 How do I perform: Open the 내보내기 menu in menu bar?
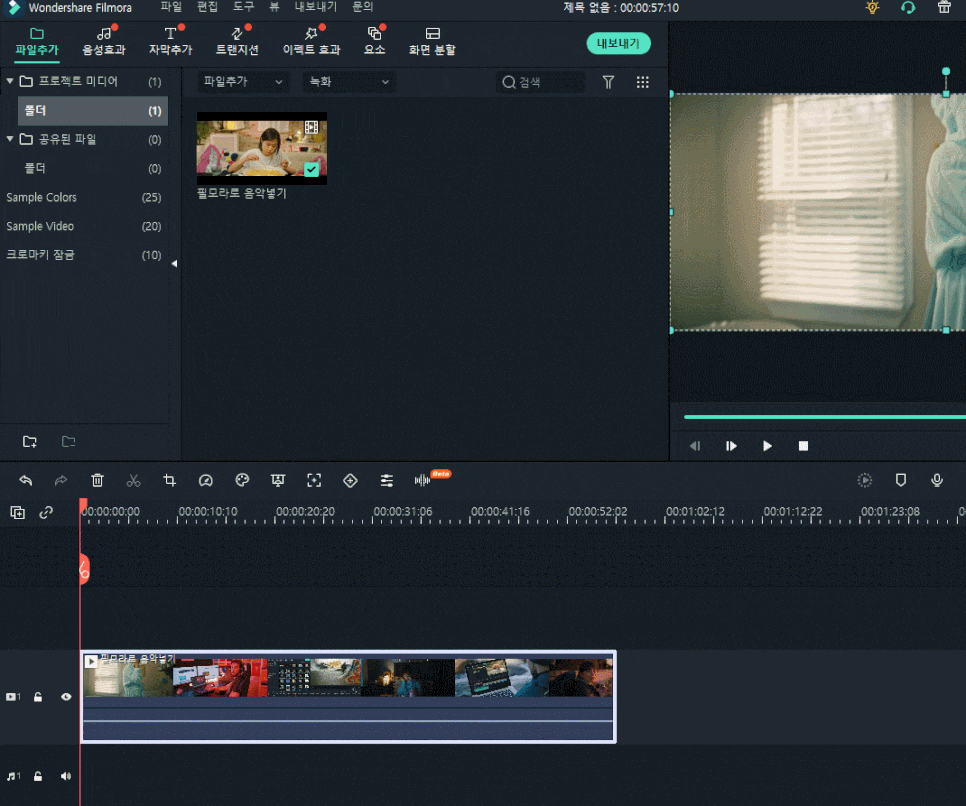315,7
